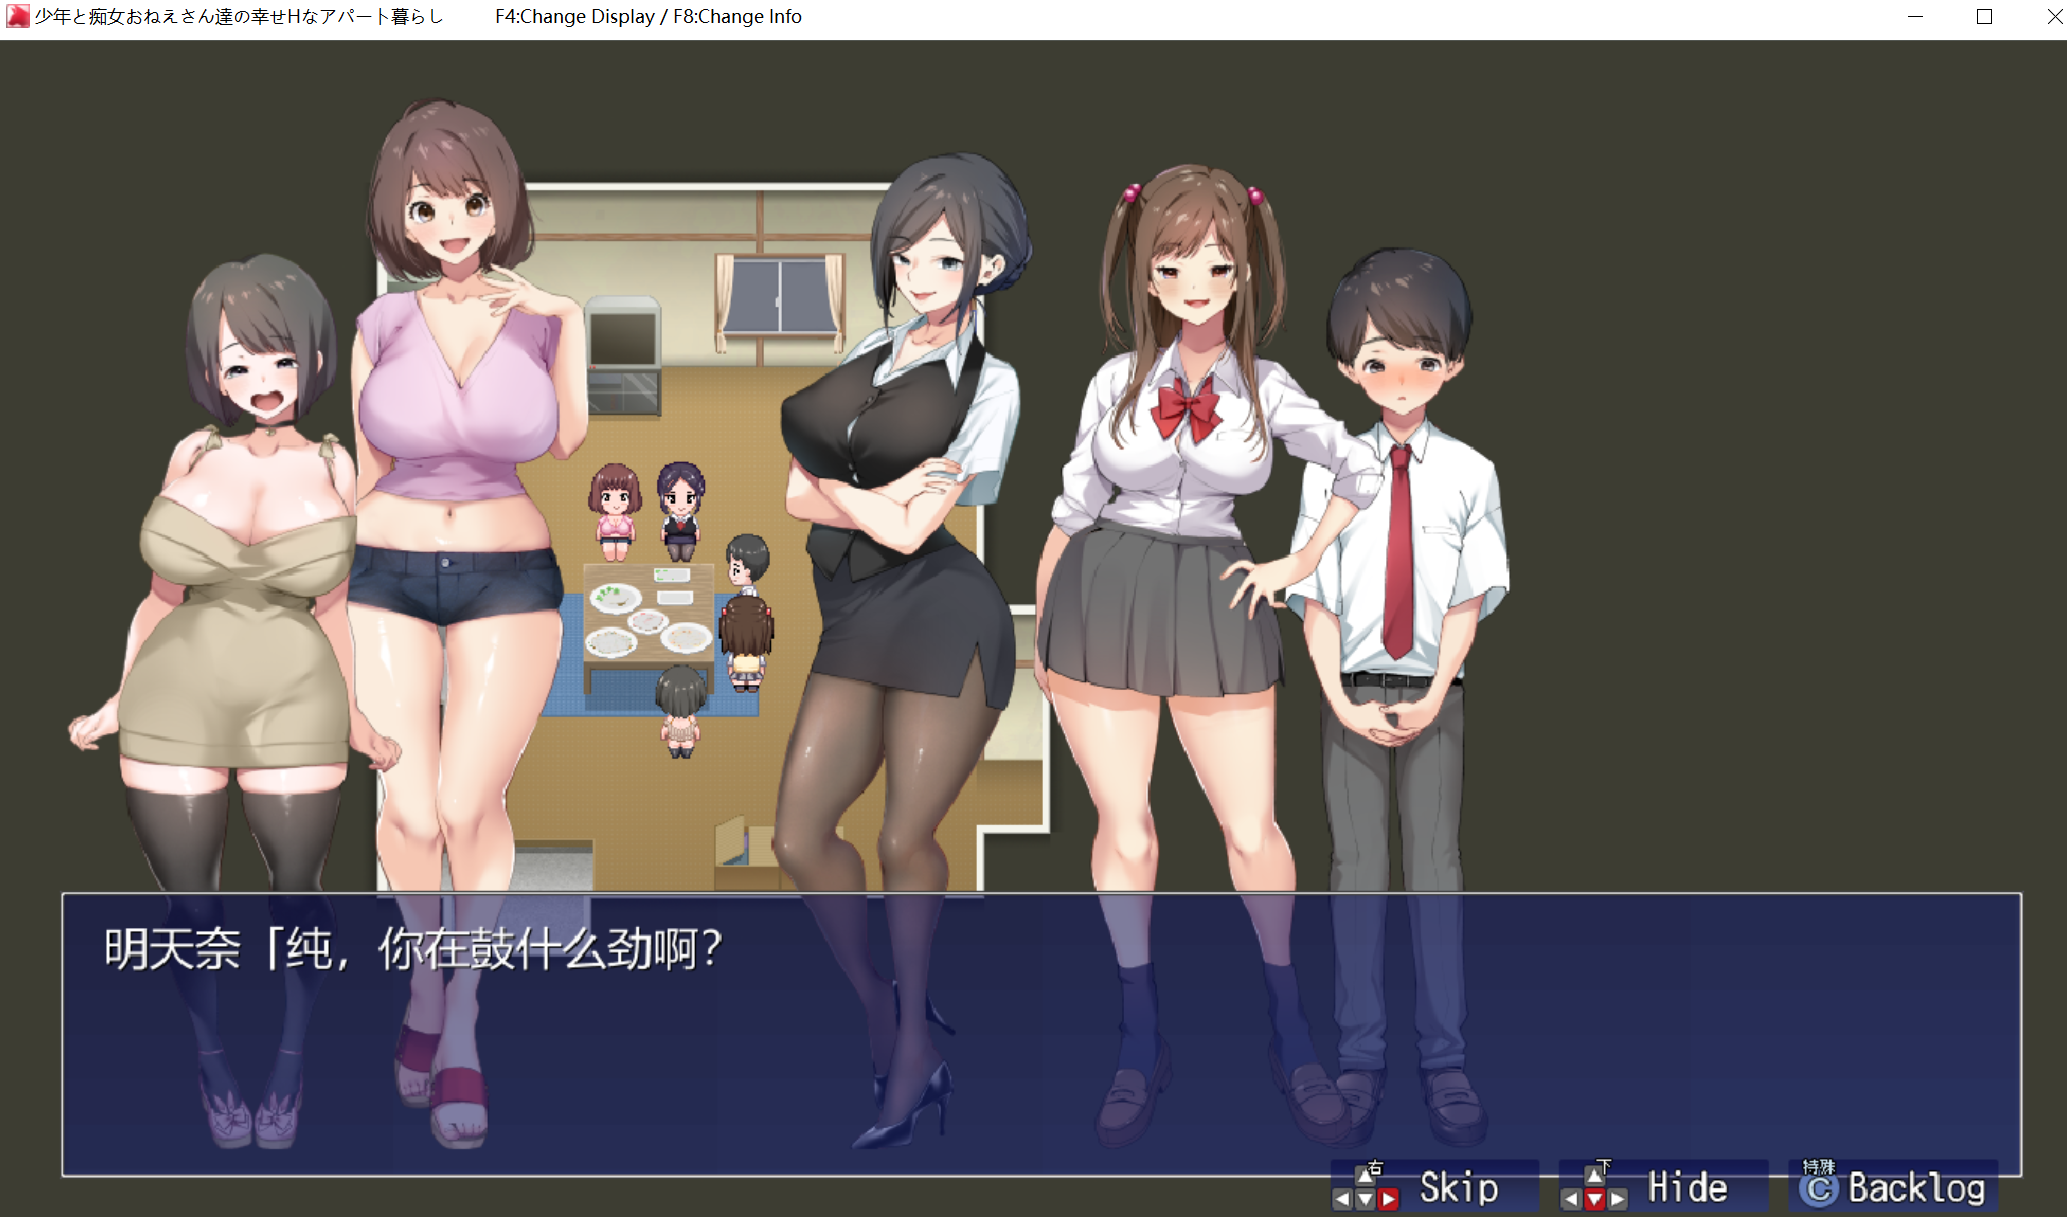
Task: Hide the message window with the Hide button
Action: [1664, 1187]
